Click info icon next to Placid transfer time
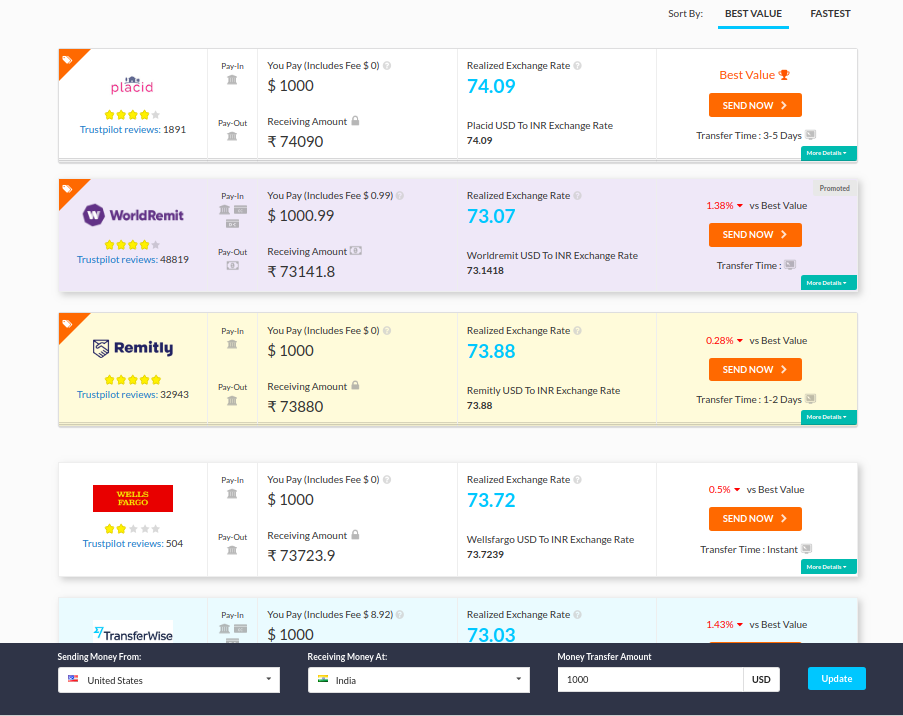The image size is (903, 716). click(811, 135)
